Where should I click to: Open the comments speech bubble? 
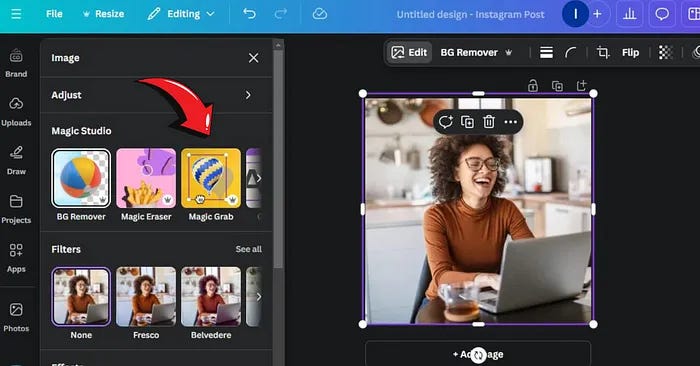tap(662, 14)
